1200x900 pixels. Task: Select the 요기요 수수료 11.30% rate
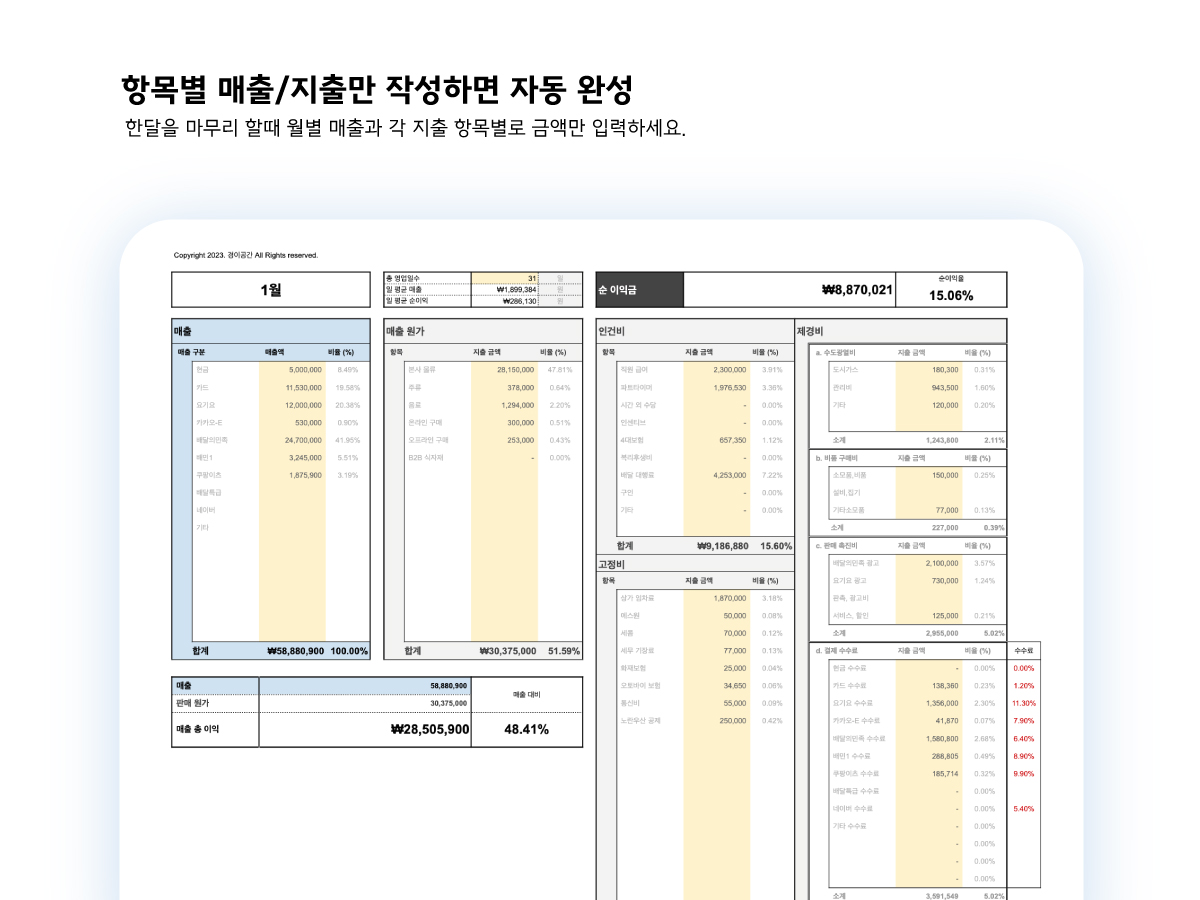coord(1022,703)
